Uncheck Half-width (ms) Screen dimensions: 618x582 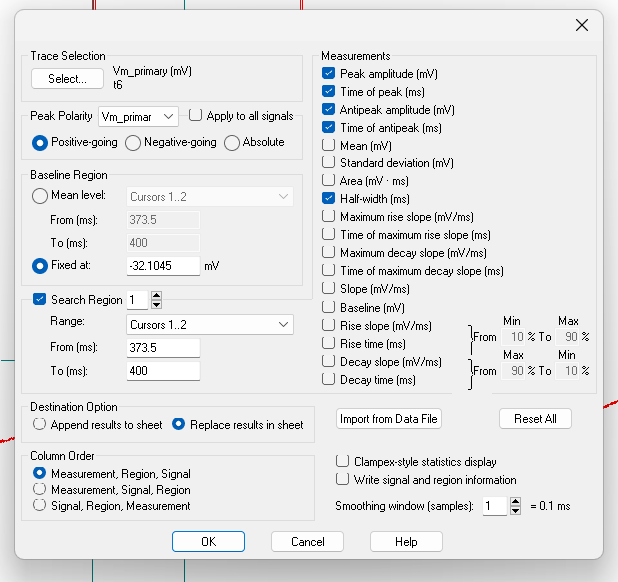[x=328, y=198]
